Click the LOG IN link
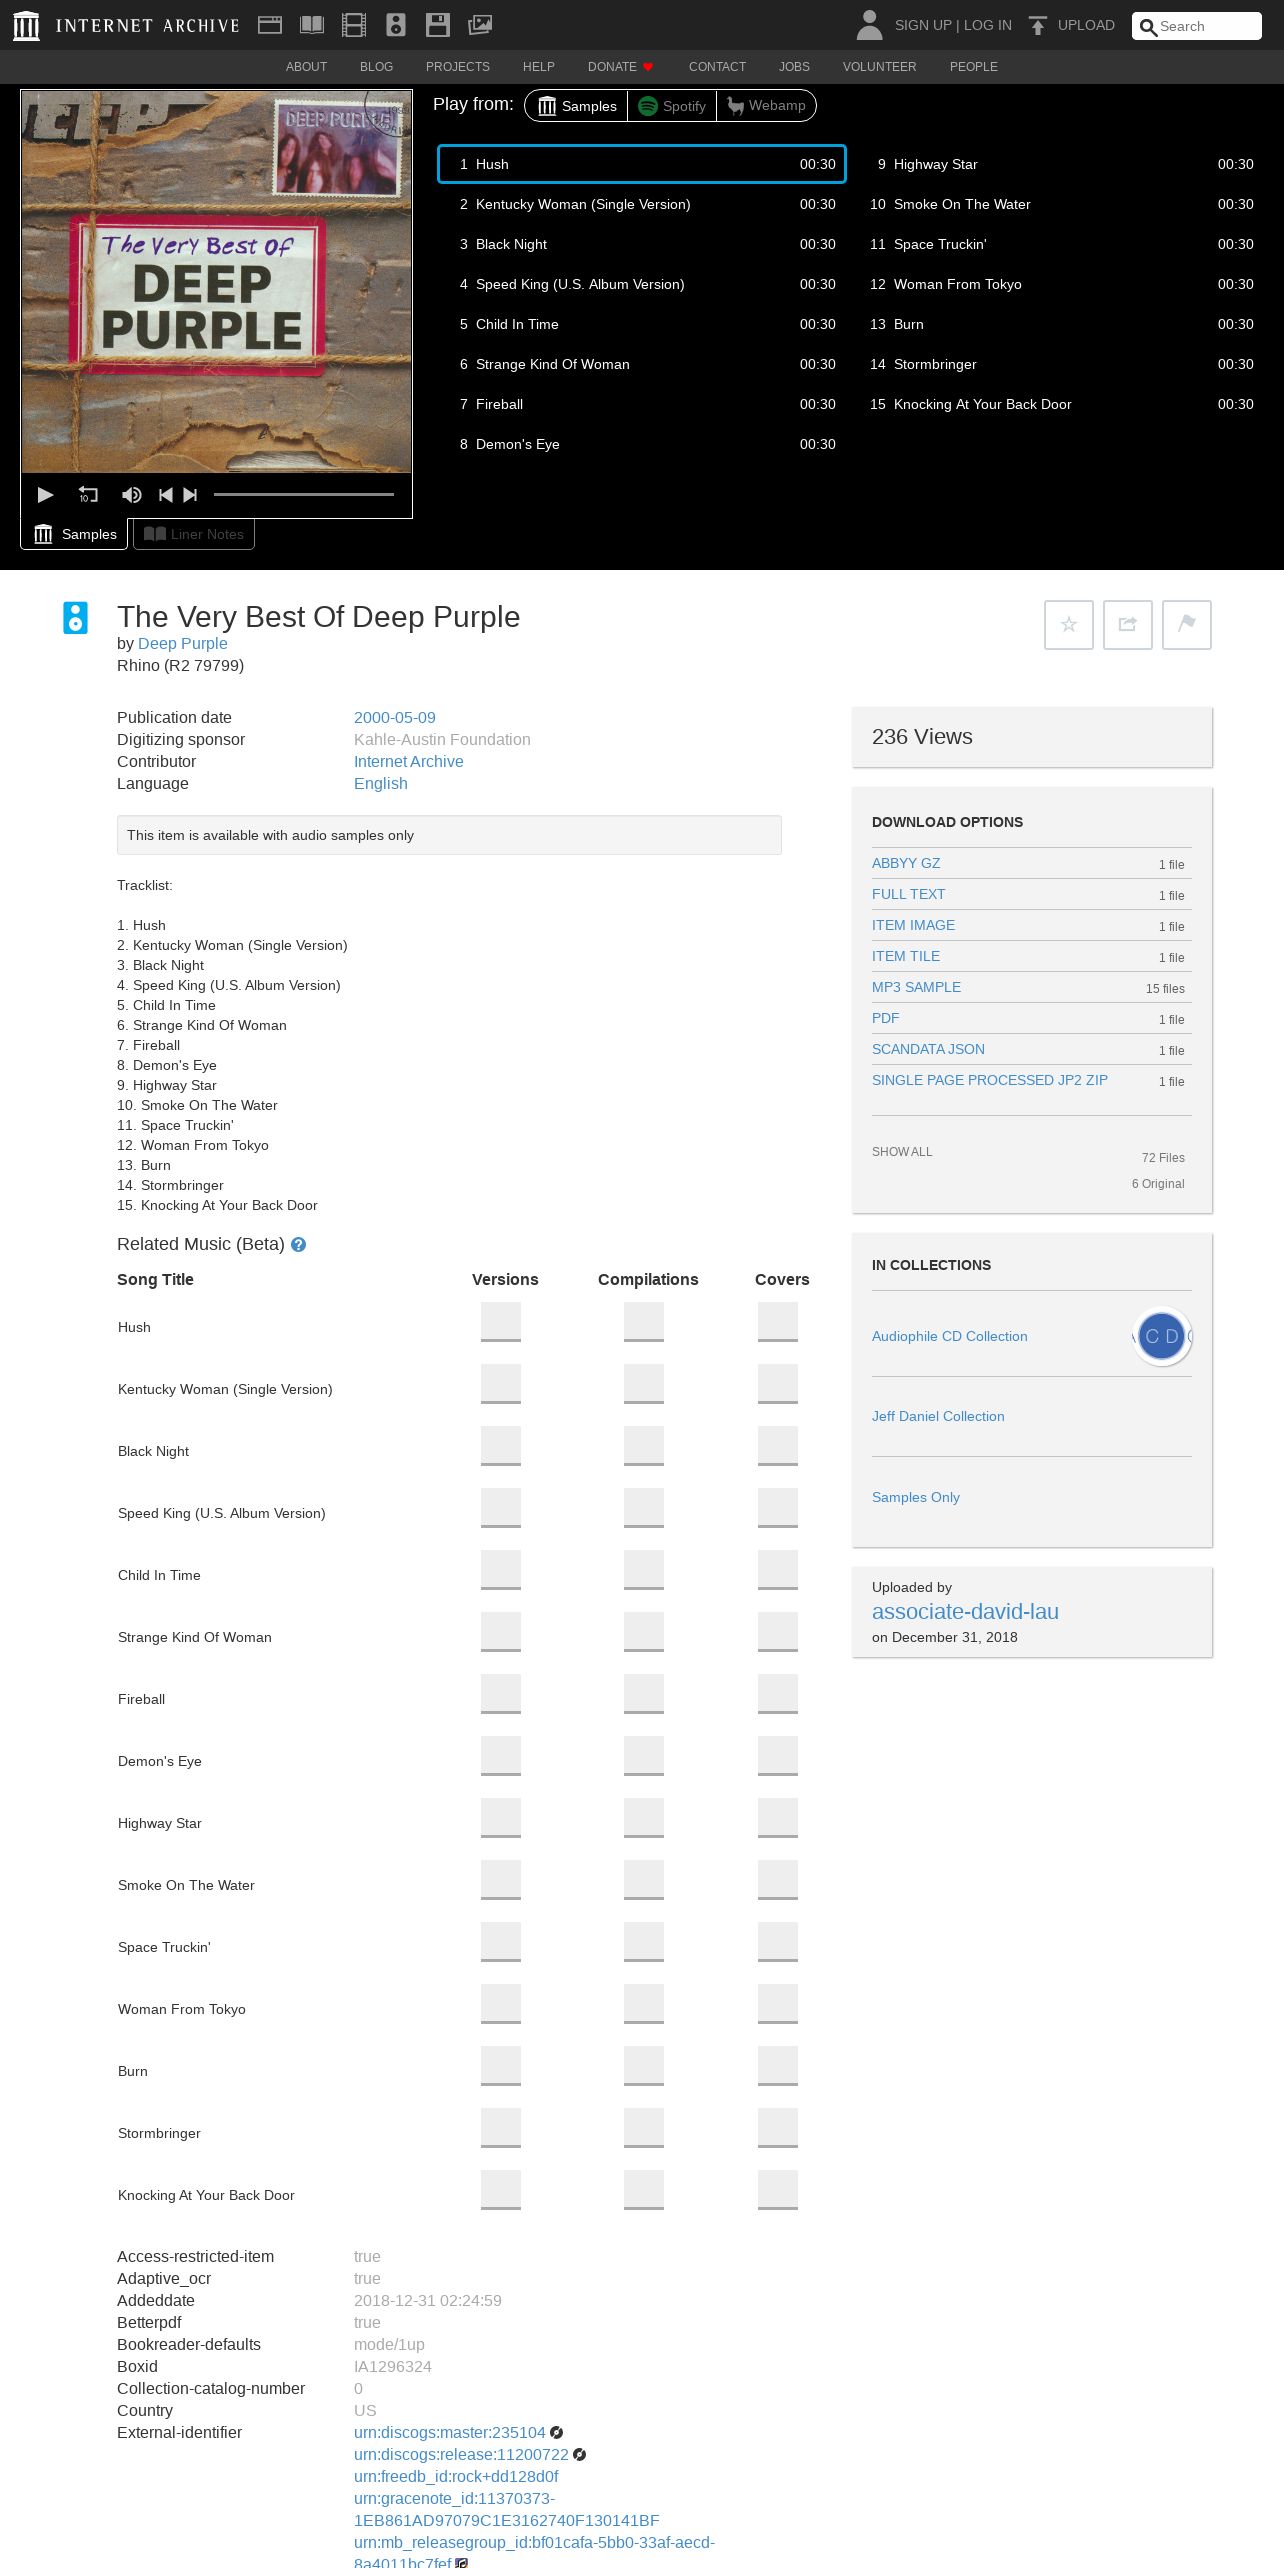 pos(988,25)
